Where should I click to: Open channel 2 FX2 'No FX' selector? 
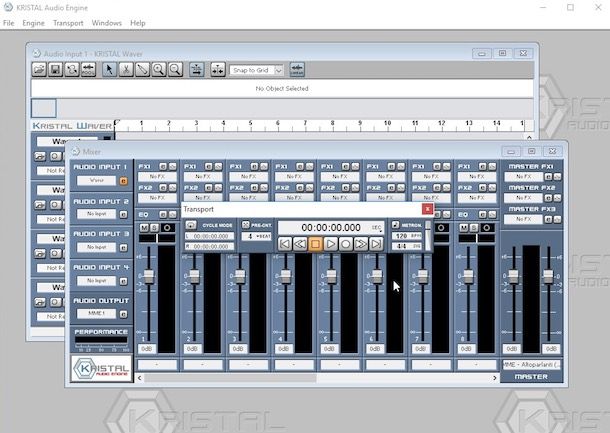(203, 198)
